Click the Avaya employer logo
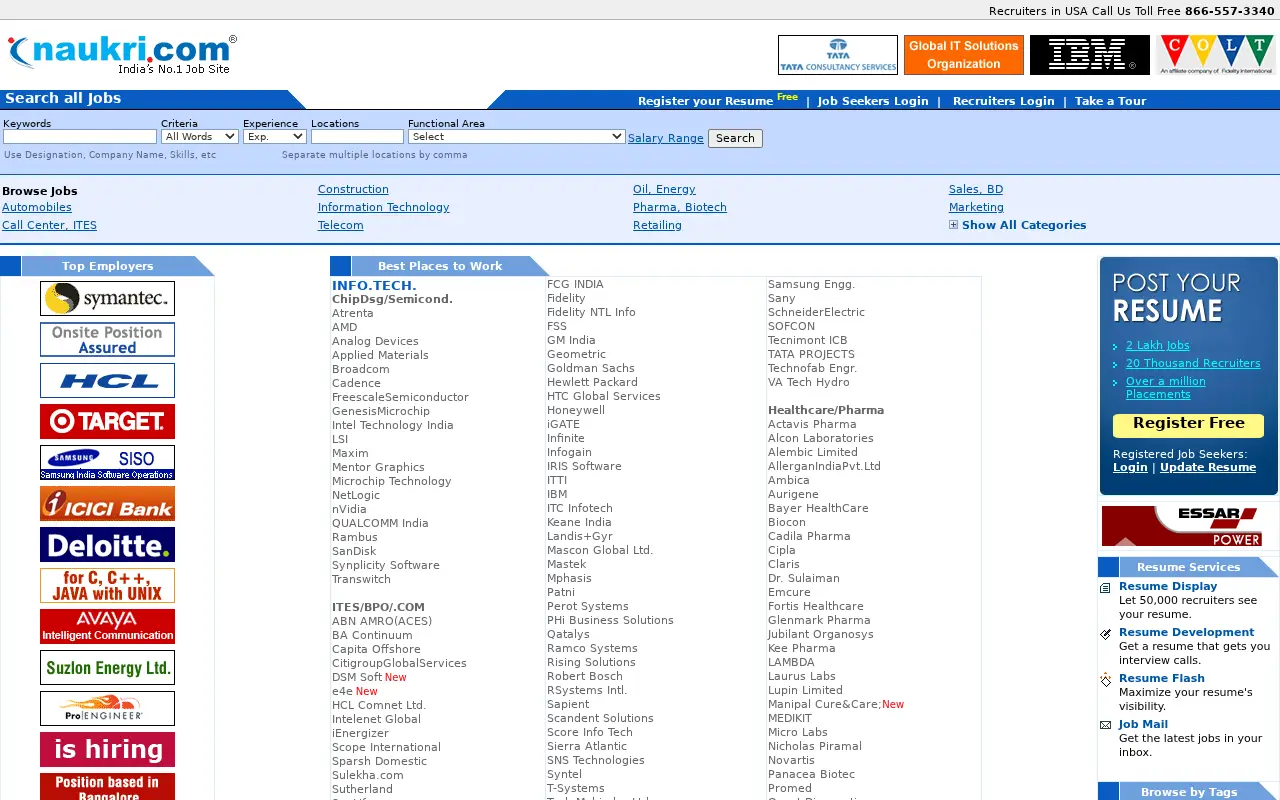 pyautogui.click(x=107, y=626)
